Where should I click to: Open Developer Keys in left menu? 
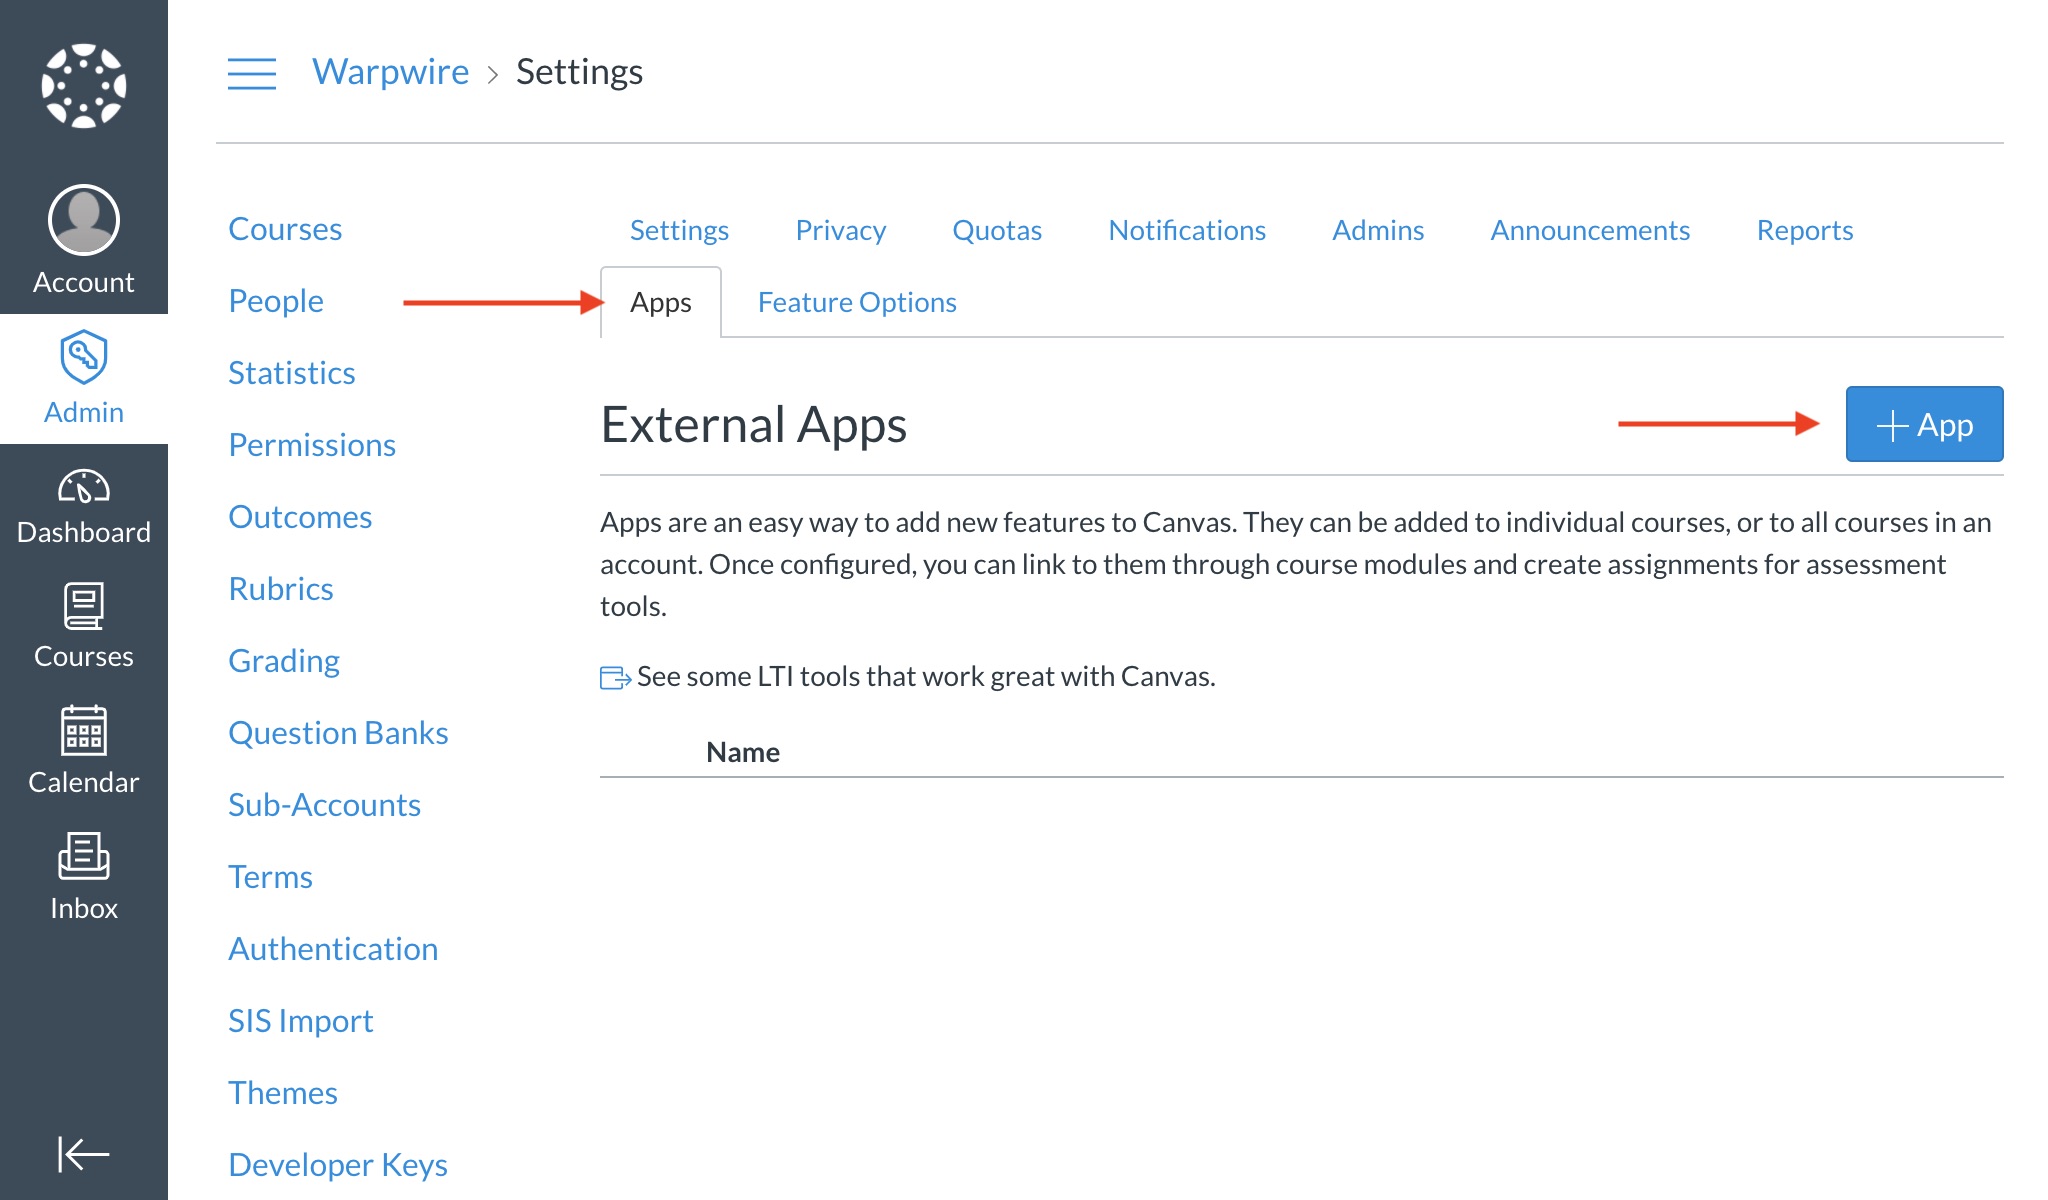point(338,1165)
